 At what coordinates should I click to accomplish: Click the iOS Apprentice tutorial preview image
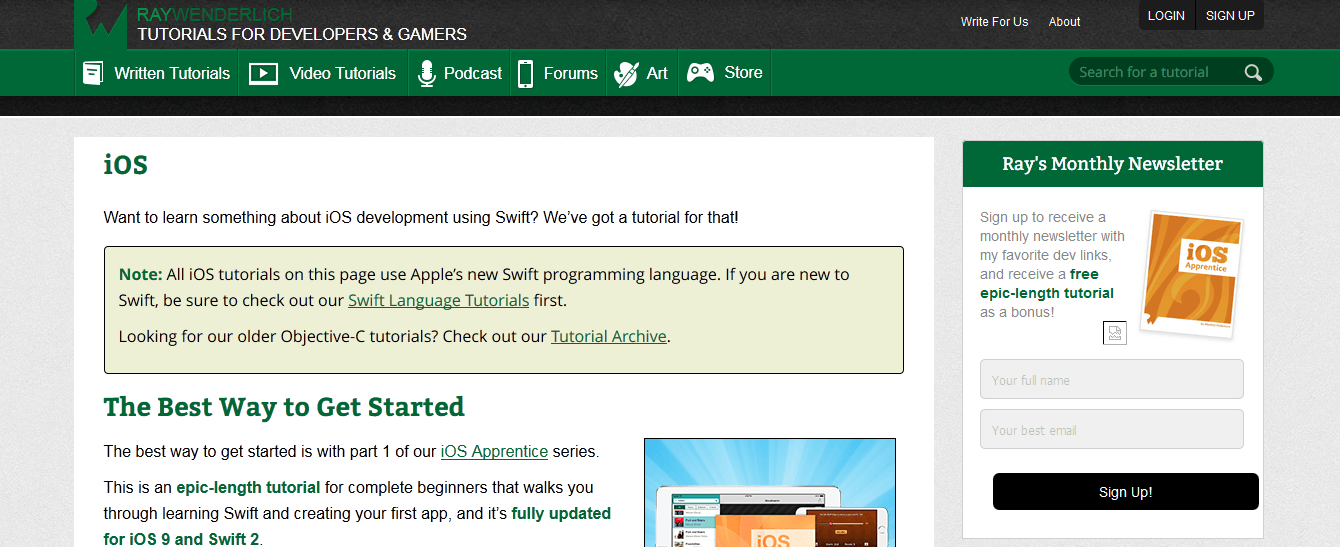770,493
